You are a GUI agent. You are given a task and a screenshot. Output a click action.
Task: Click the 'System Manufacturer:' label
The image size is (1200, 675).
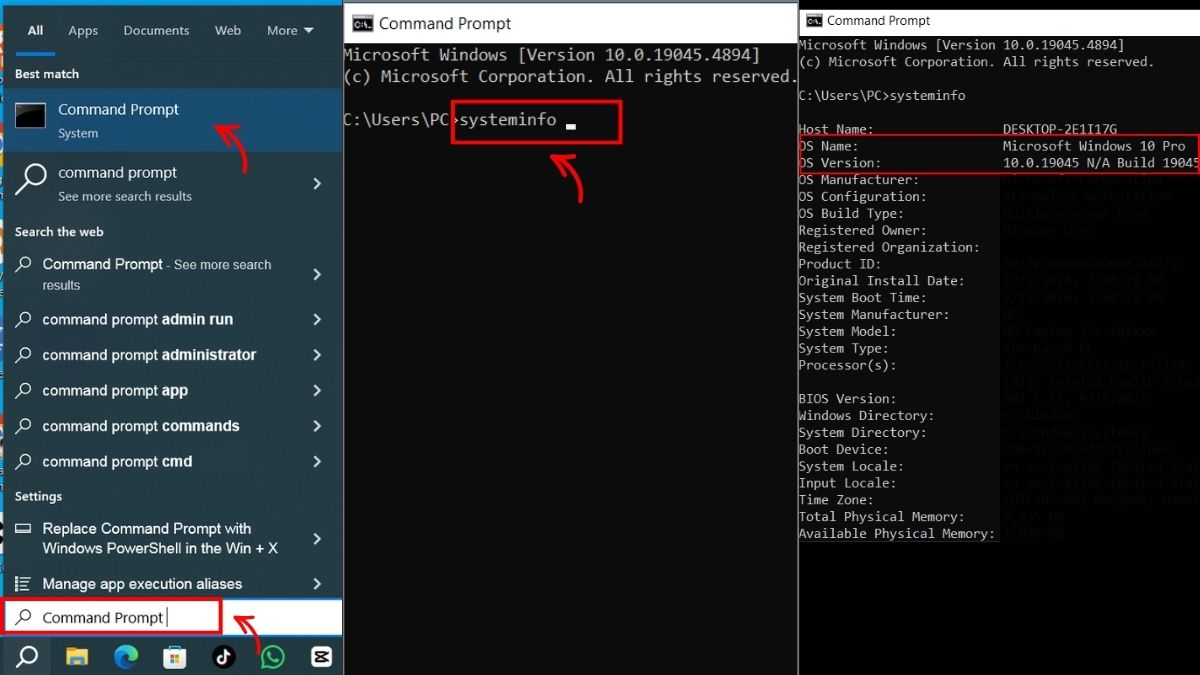[874, 315]
